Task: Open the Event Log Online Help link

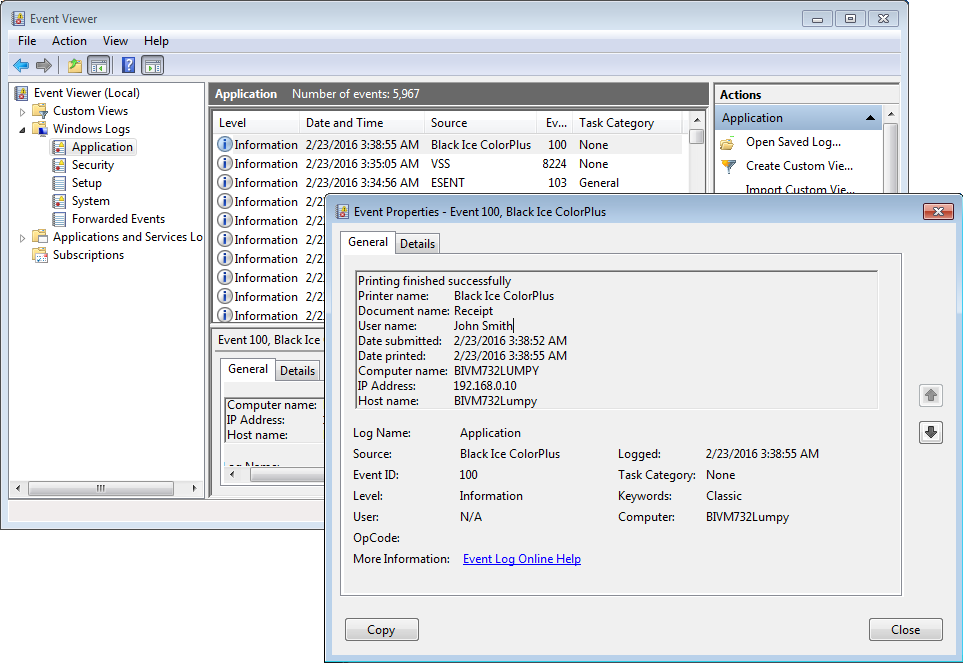Action: [x=521, y=559]
